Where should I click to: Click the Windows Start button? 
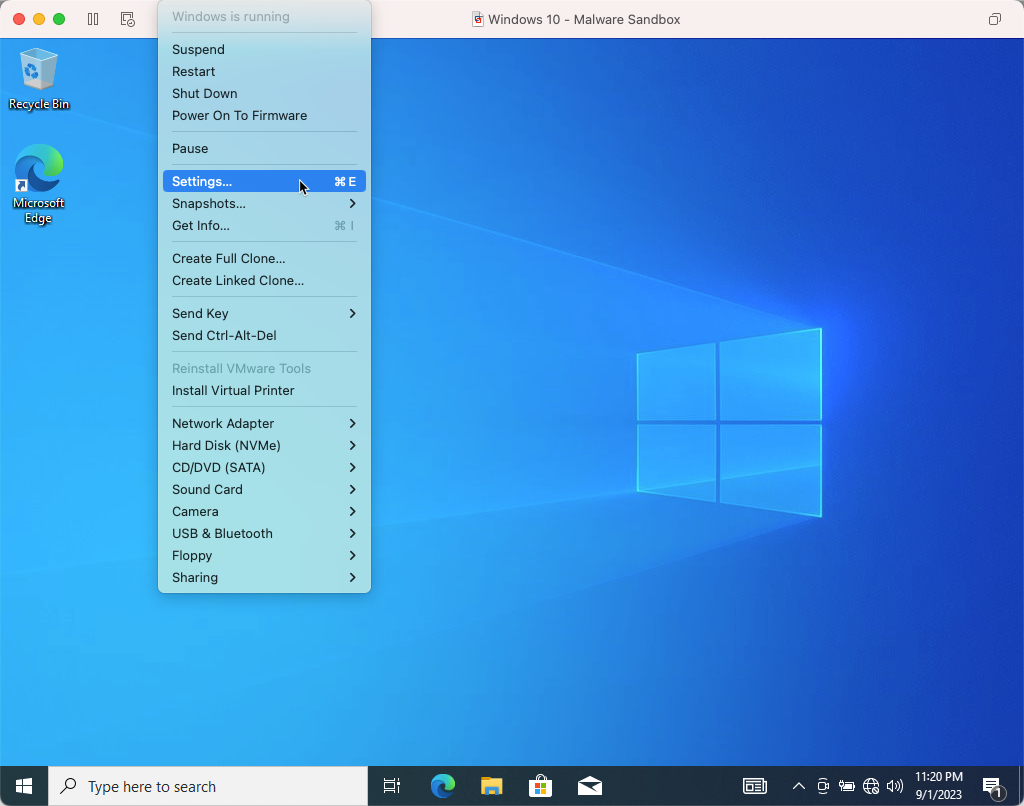coord(23,786)
